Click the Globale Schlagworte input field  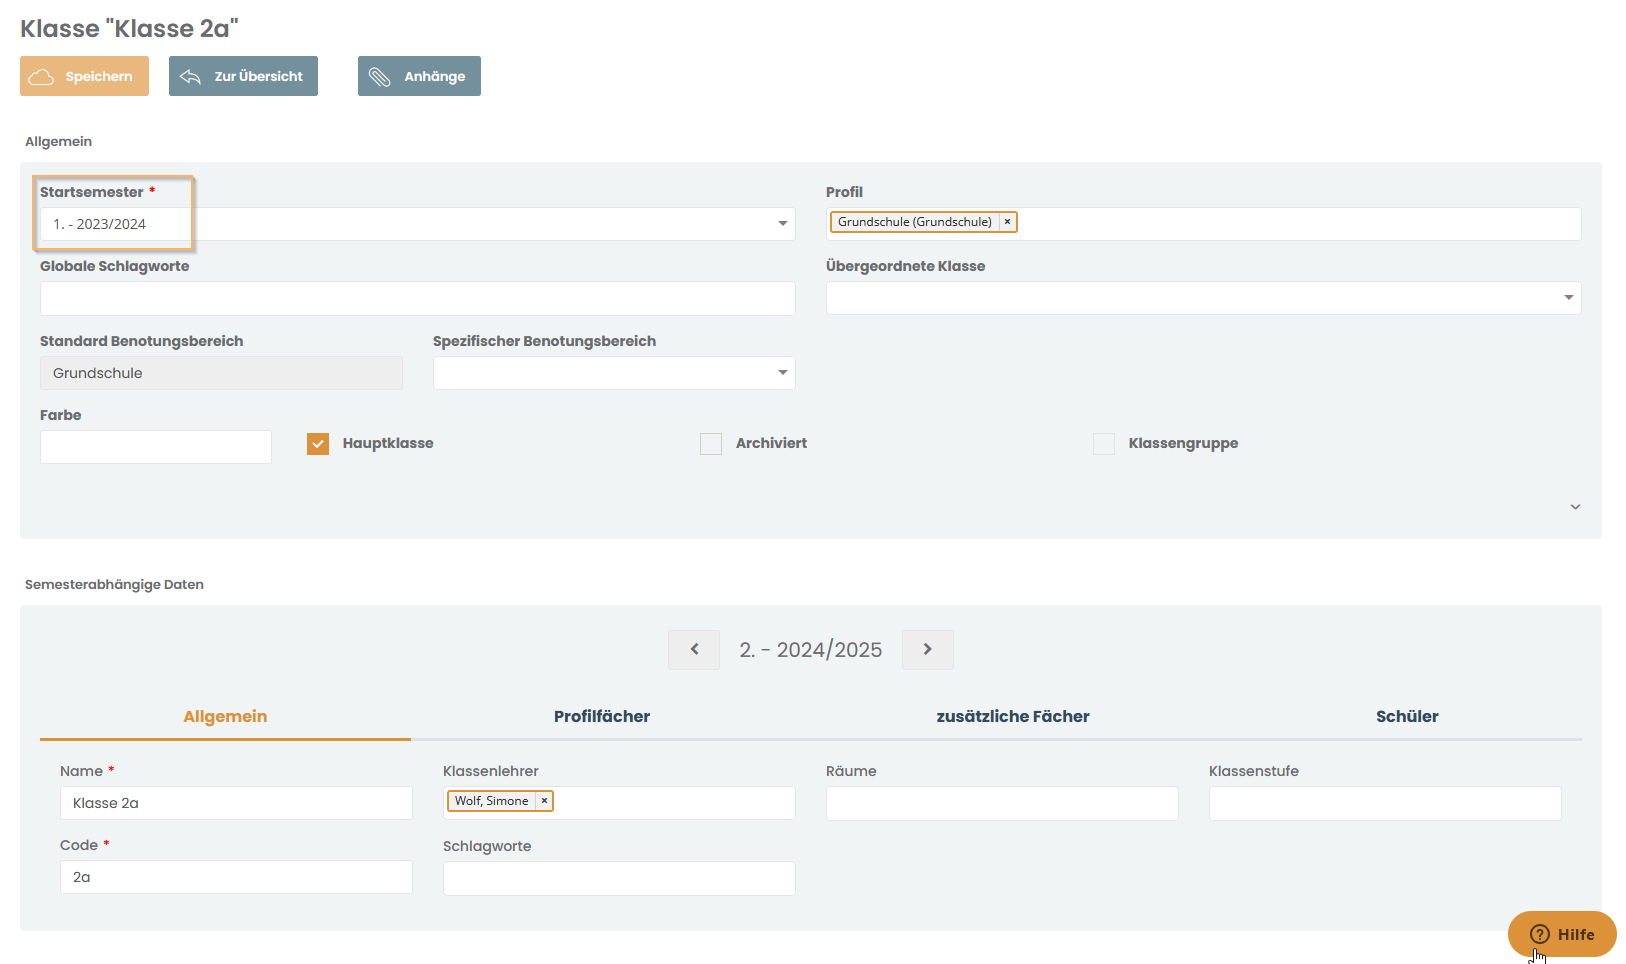(x=418, y=298)
